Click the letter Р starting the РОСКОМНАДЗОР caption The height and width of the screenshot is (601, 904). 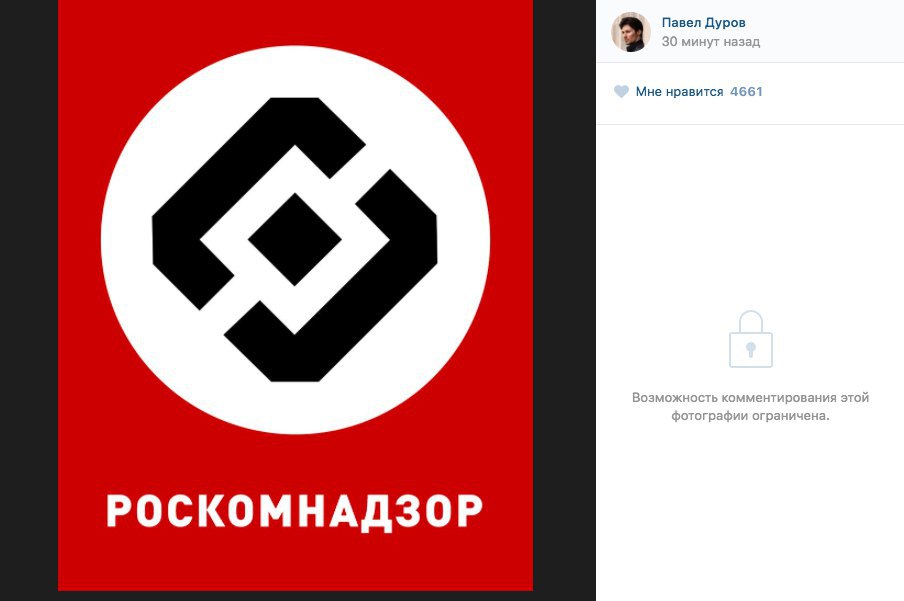pos(120,511)
